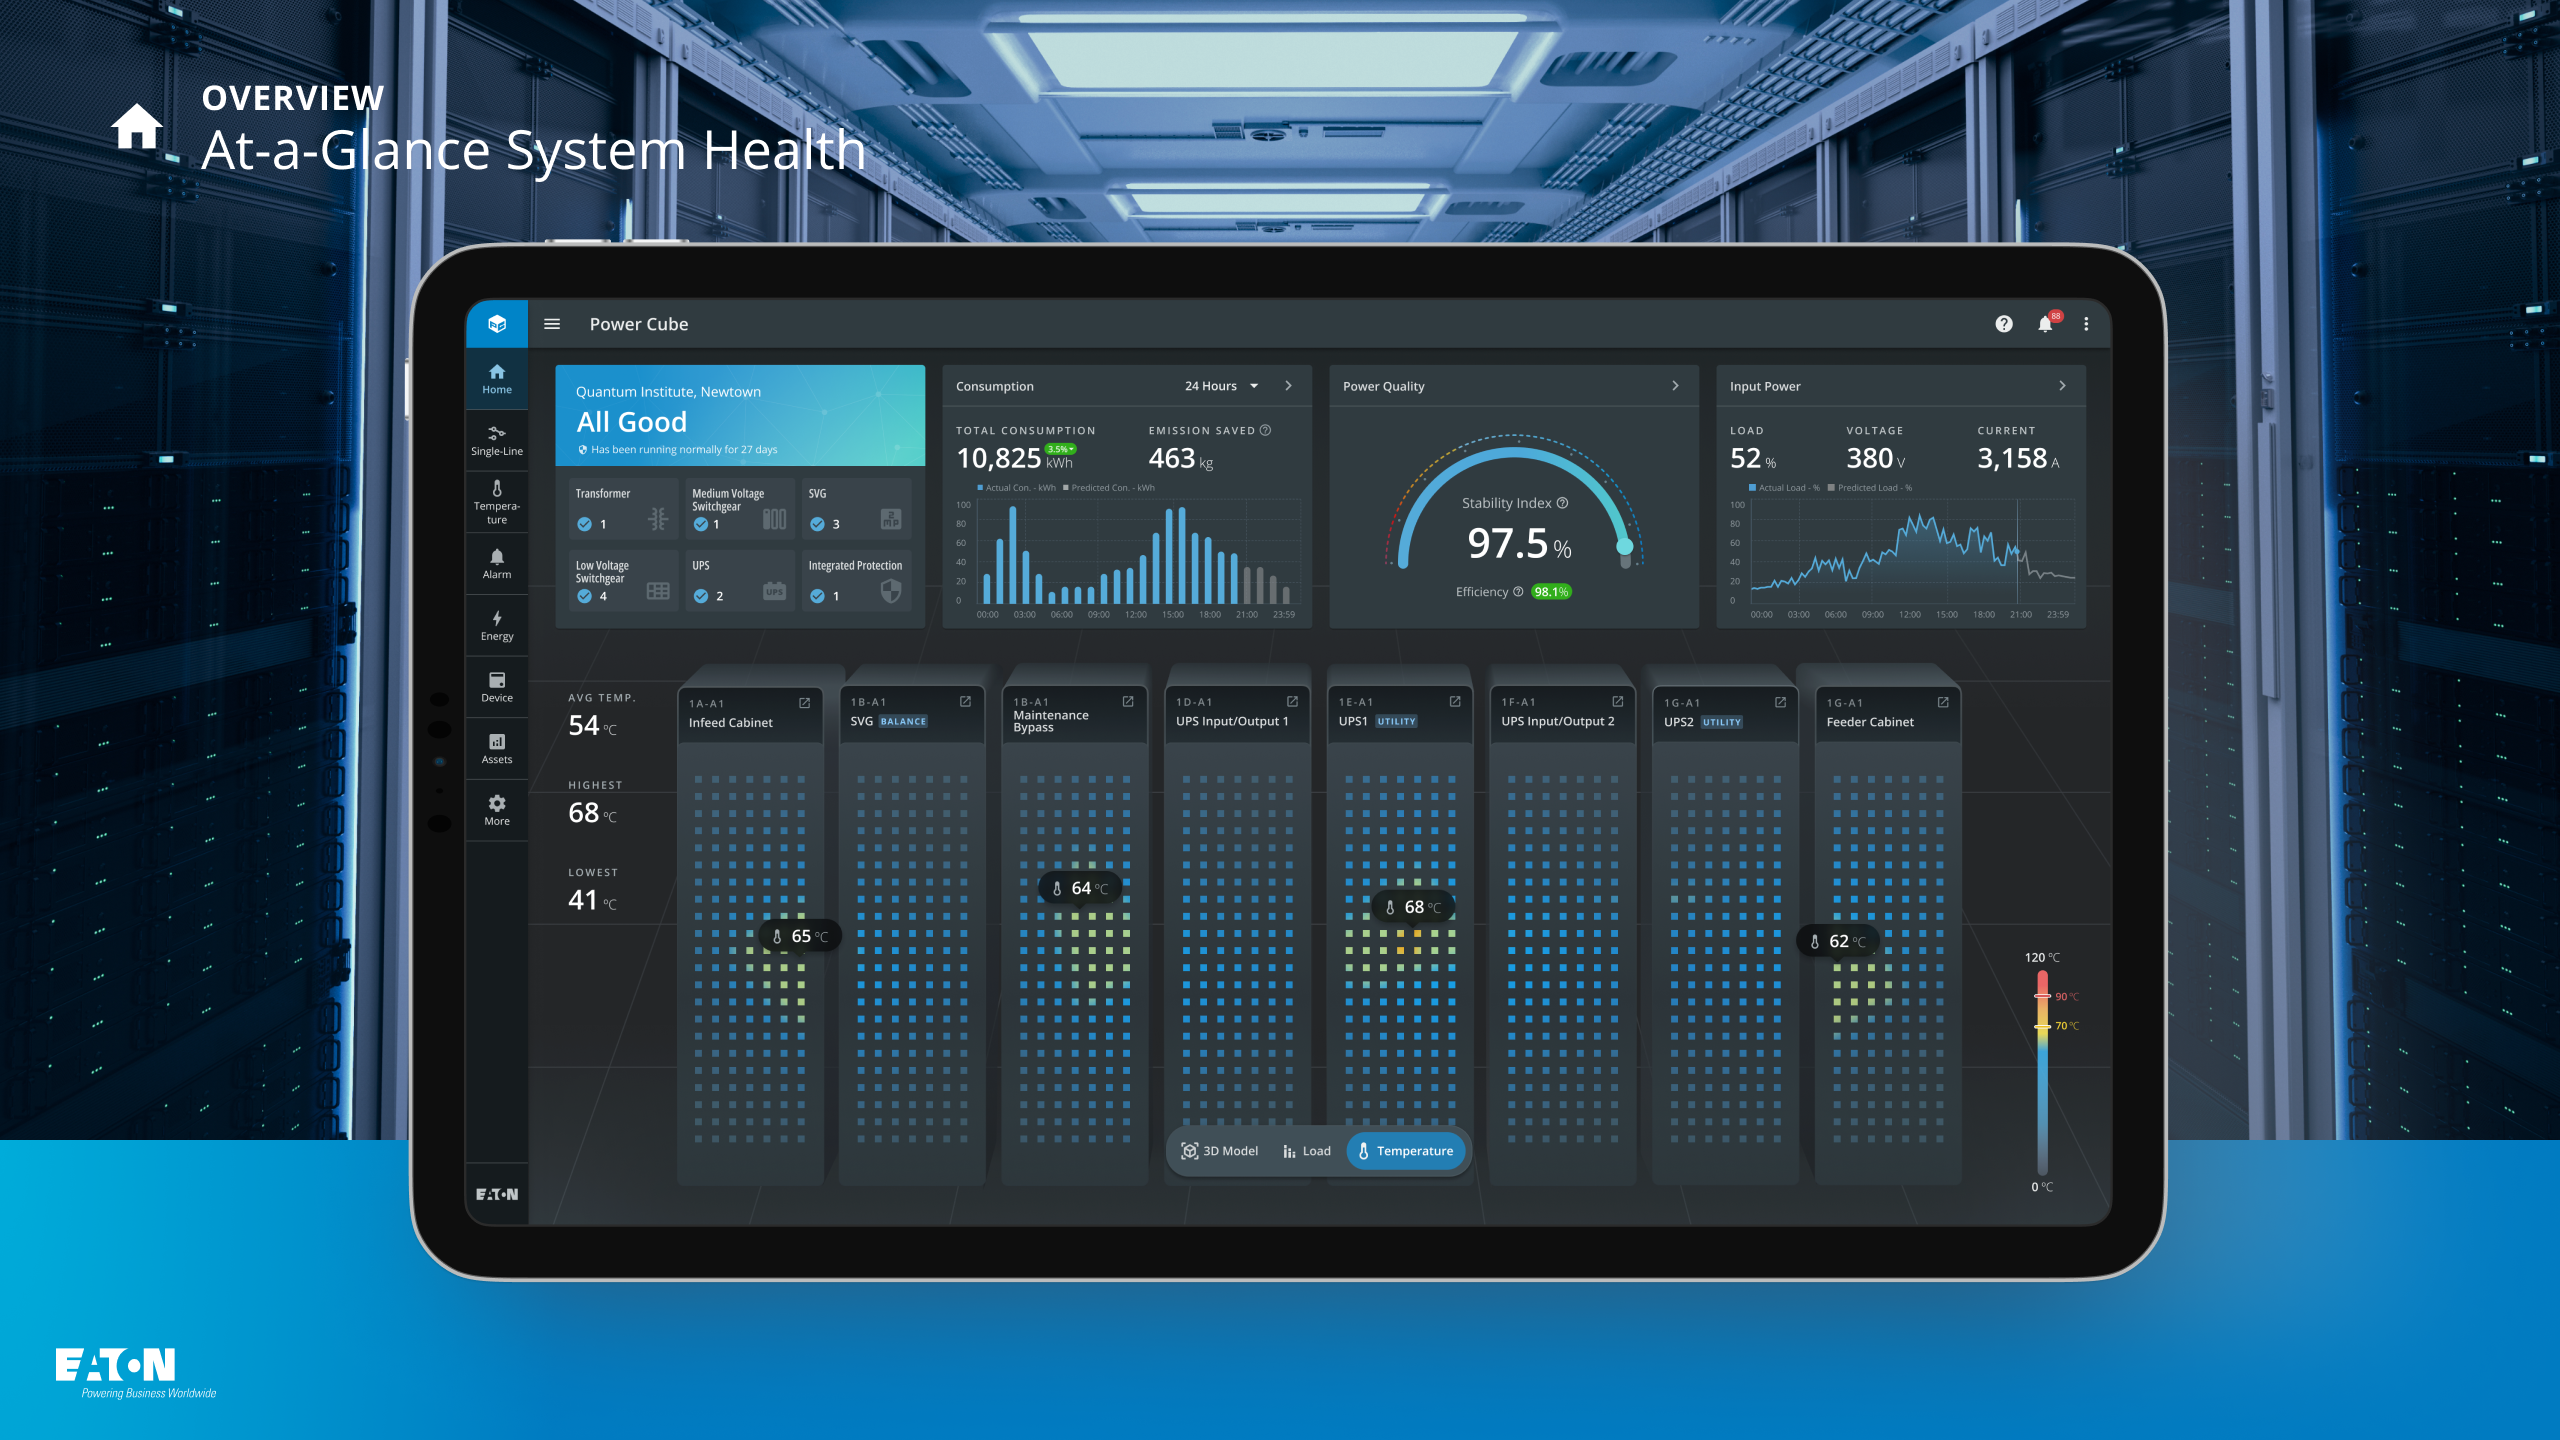Click the 68 °C hotspot on UPS1

coord(1414,907)
